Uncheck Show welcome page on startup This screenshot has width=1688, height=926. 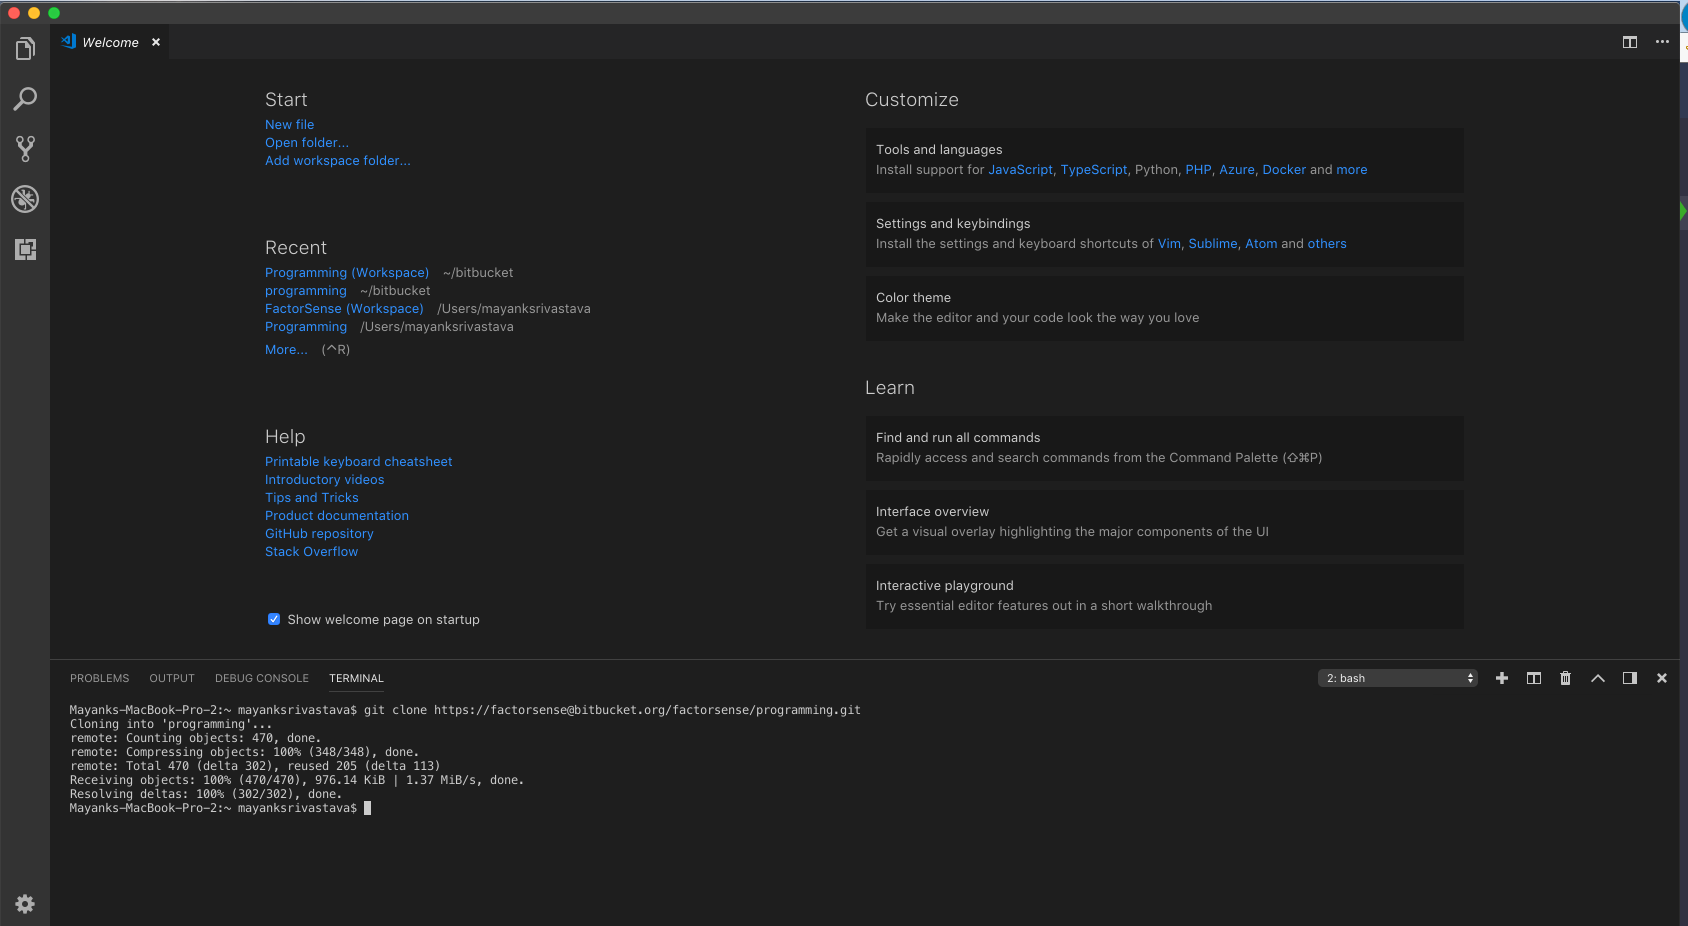click(274, 619)
